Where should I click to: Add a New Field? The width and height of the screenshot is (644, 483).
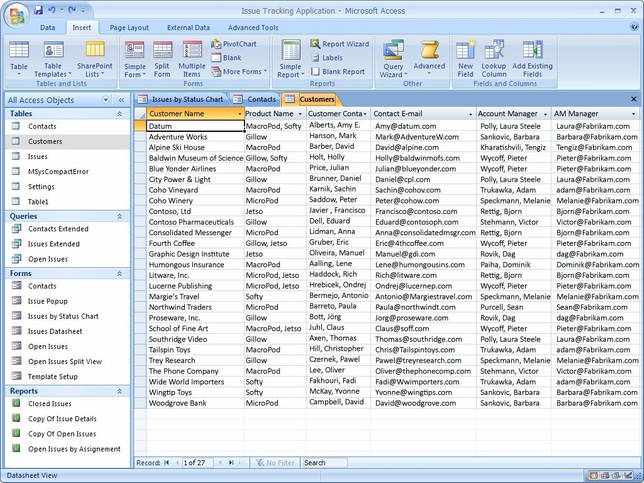click(465, 59)
